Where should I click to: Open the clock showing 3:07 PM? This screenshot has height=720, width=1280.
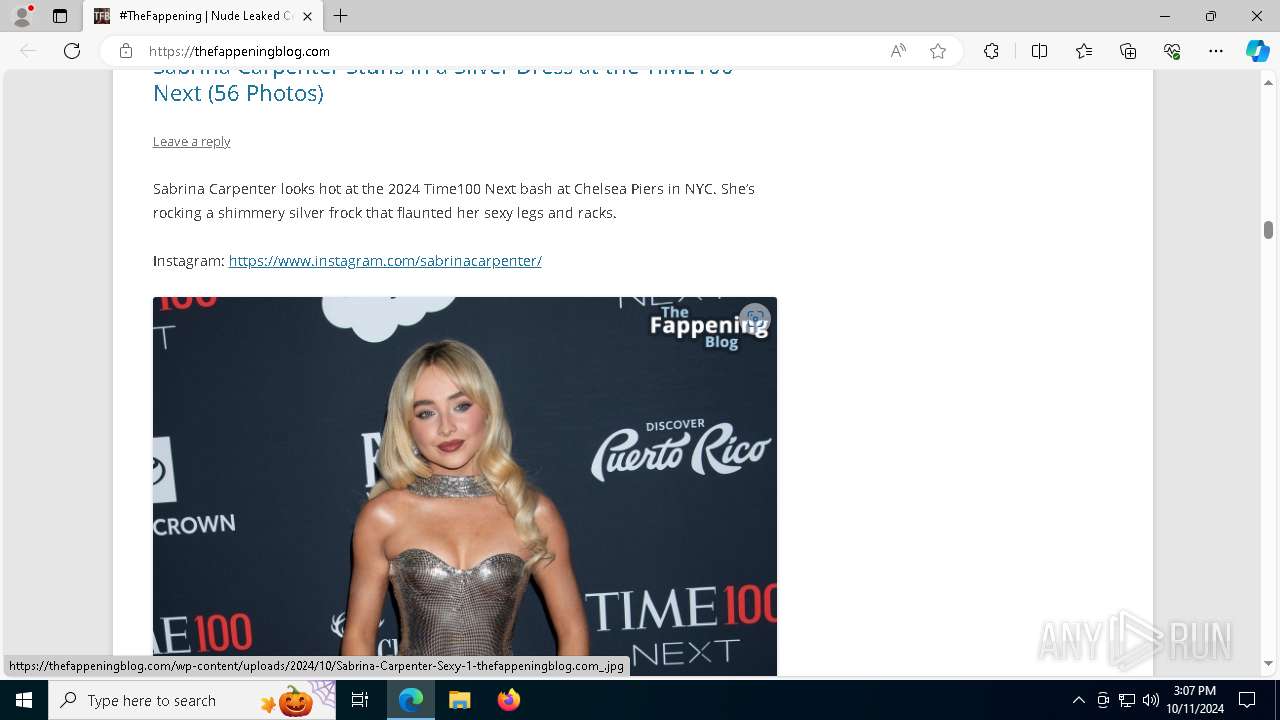coord(1195,700)
